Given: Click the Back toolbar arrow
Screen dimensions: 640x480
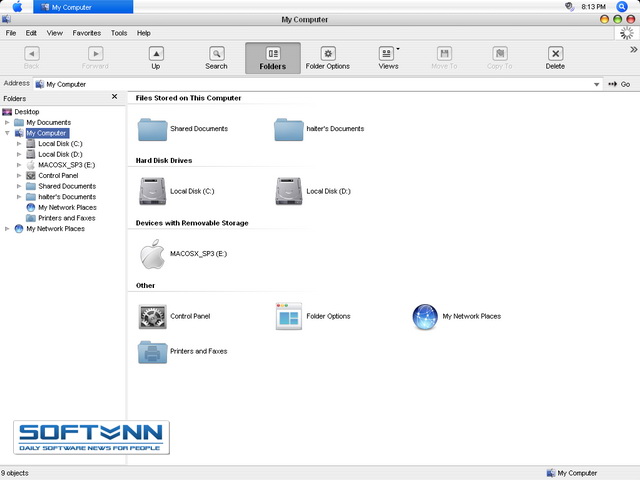Looking at the screenshot, I should [32, 53].
